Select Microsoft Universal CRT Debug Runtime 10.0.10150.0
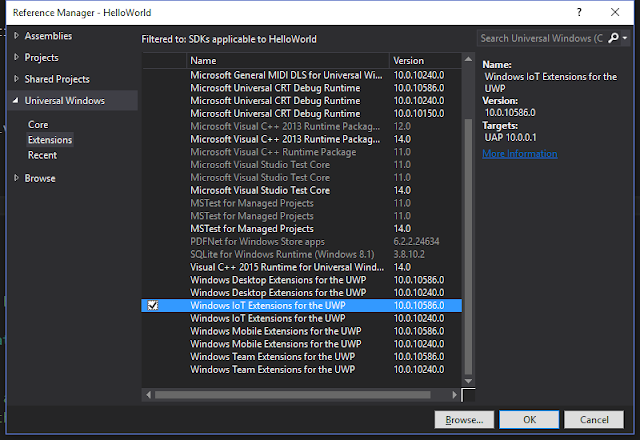The image size is (640, 440). tap(302, 113)
